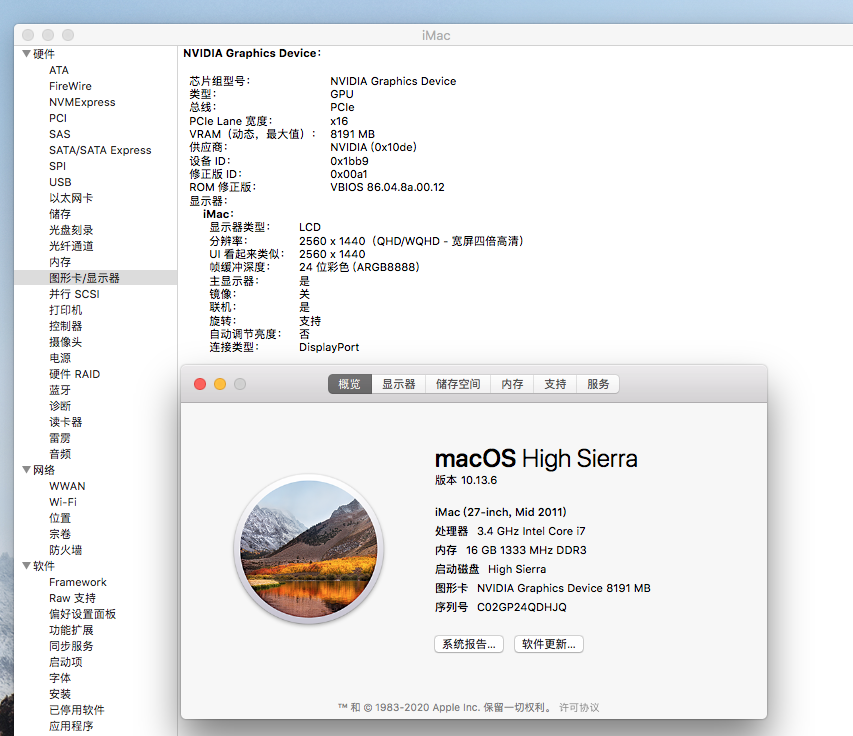Select 蓝牙 in the sidebar
Viewport: 853px width, 736px height.
(x=60, y=390)
